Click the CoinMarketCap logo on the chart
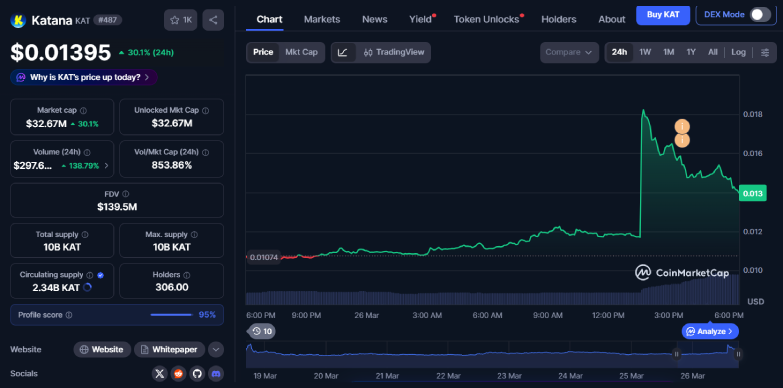Image resolution: width=783 pixels, height=388 pixels. tap(682, 273)
